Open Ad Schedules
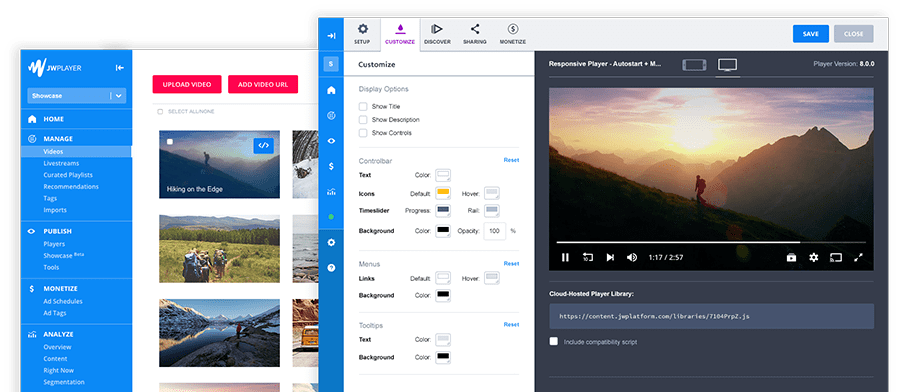Image resolution: width=900 pixels, height=392 pixels. (x=63, y=301)
